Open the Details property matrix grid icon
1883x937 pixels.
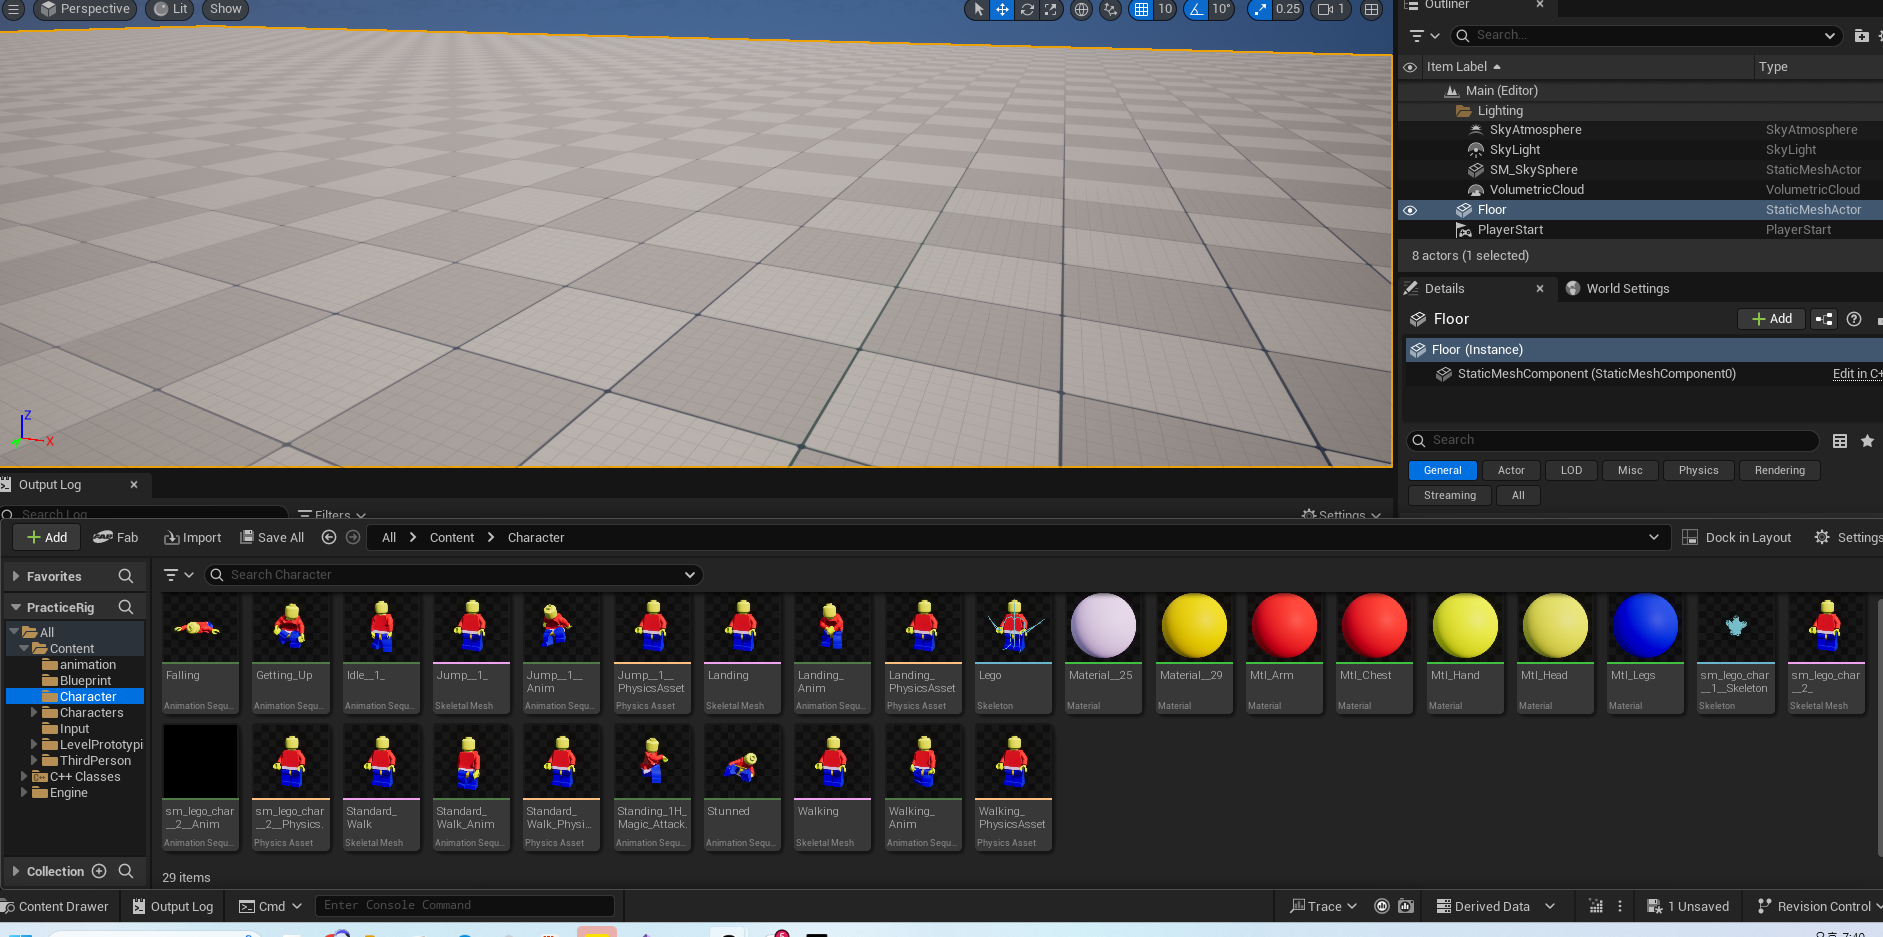(1839, 441)
